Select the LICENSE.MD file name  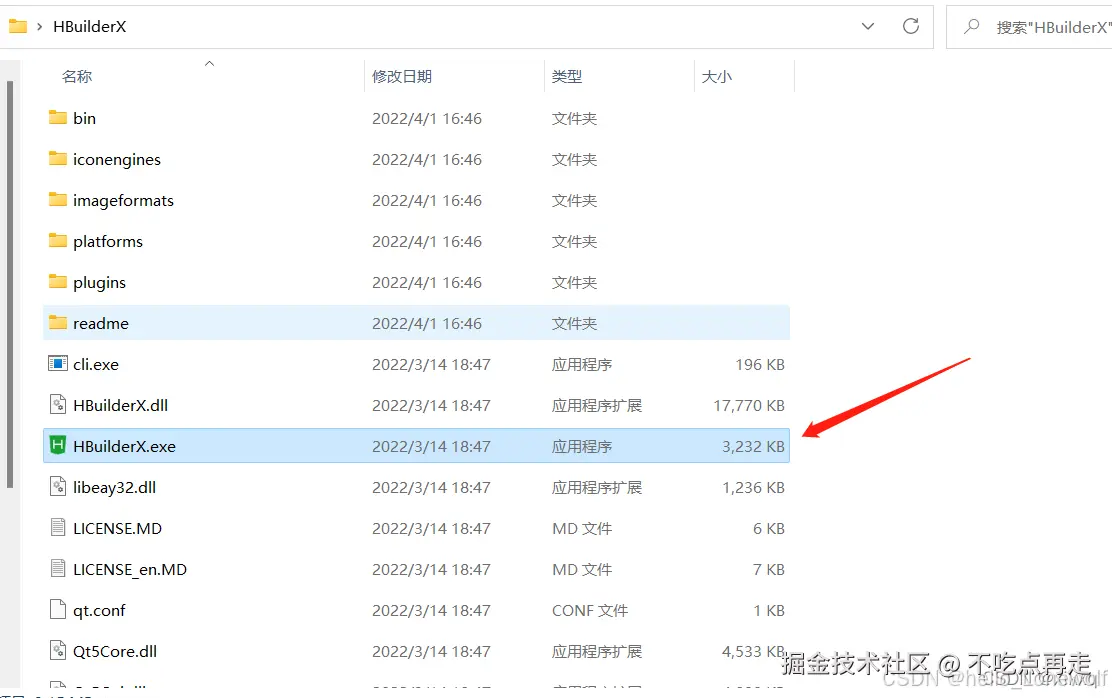(118, 528)
